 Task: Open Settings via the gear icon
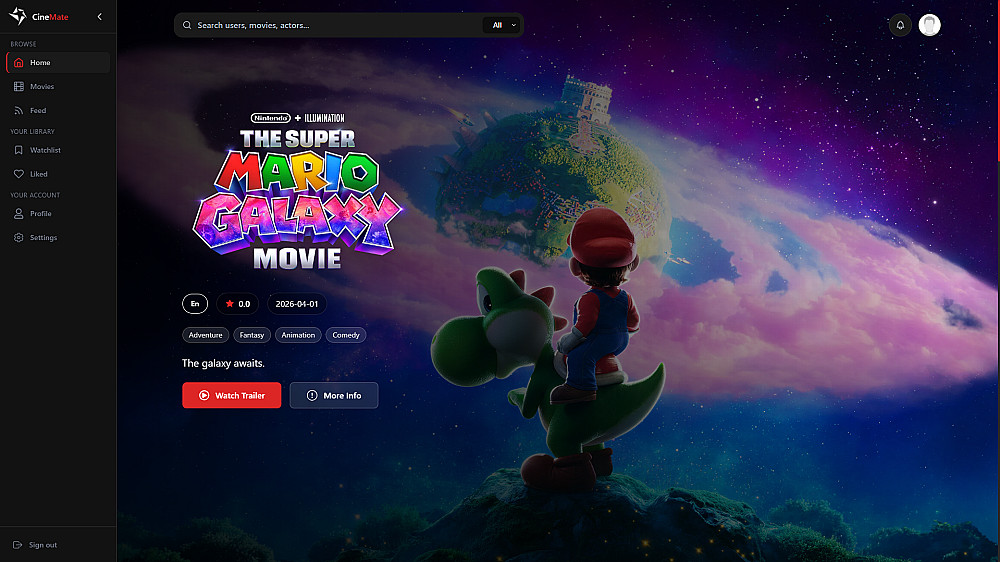pyautogui.click(x=18, y=237)
